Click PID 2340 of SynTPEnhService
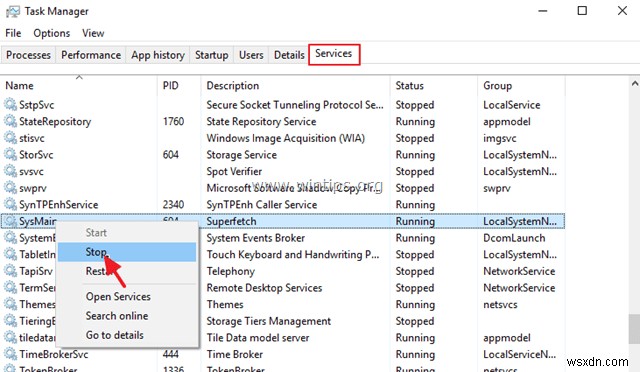This screenshot has width=640, height=372. tap(173, 205)
